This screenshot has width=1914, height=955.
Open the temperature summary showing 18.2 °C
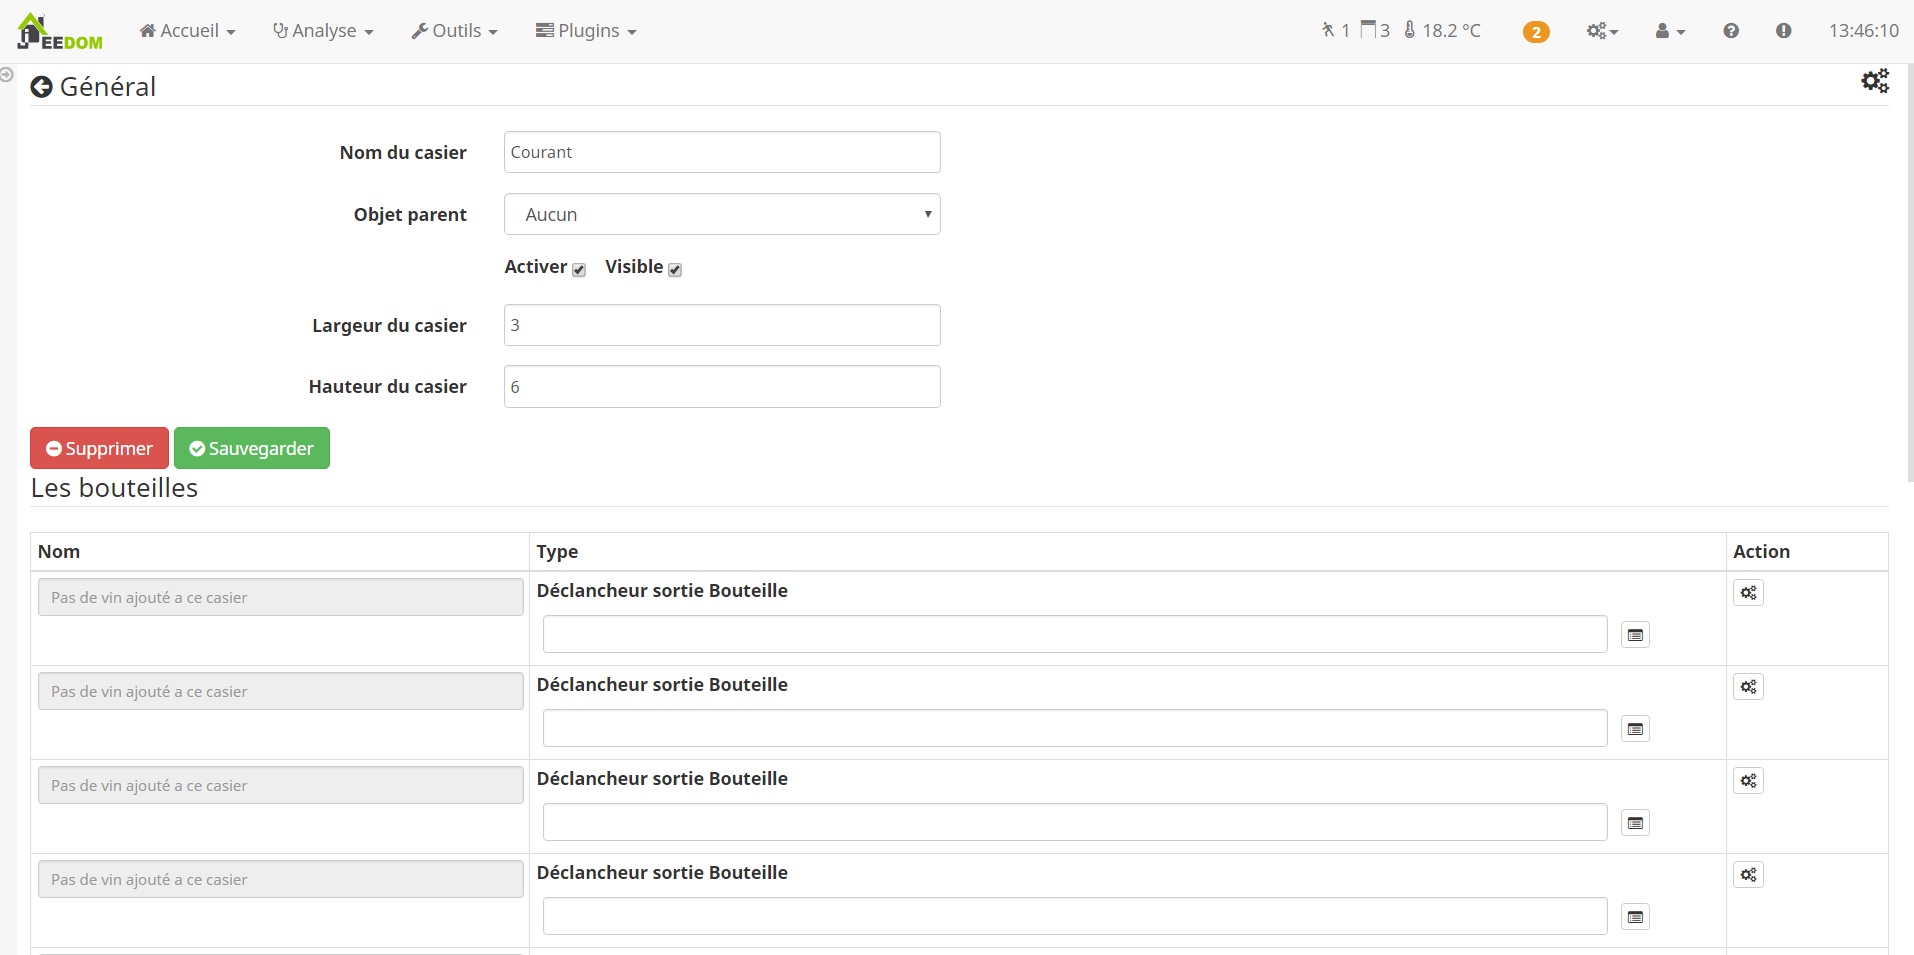tap(1442, 30)
